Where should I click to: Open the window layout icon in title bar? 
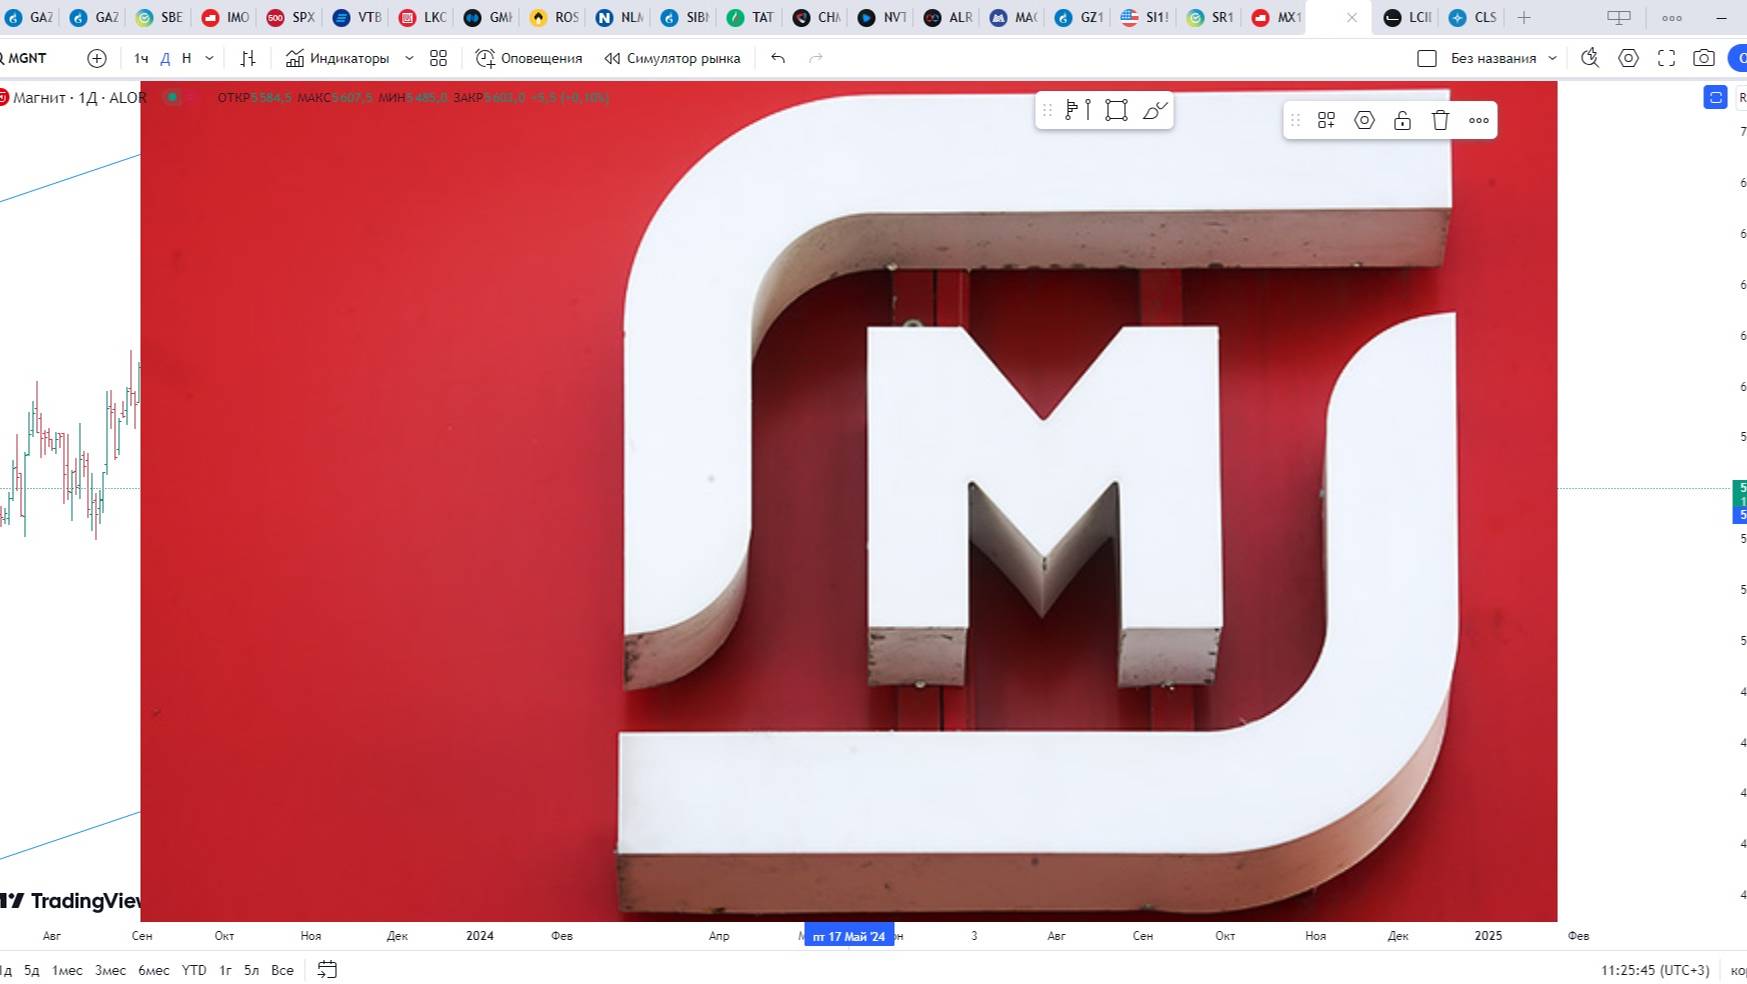tap(1619, 17)
